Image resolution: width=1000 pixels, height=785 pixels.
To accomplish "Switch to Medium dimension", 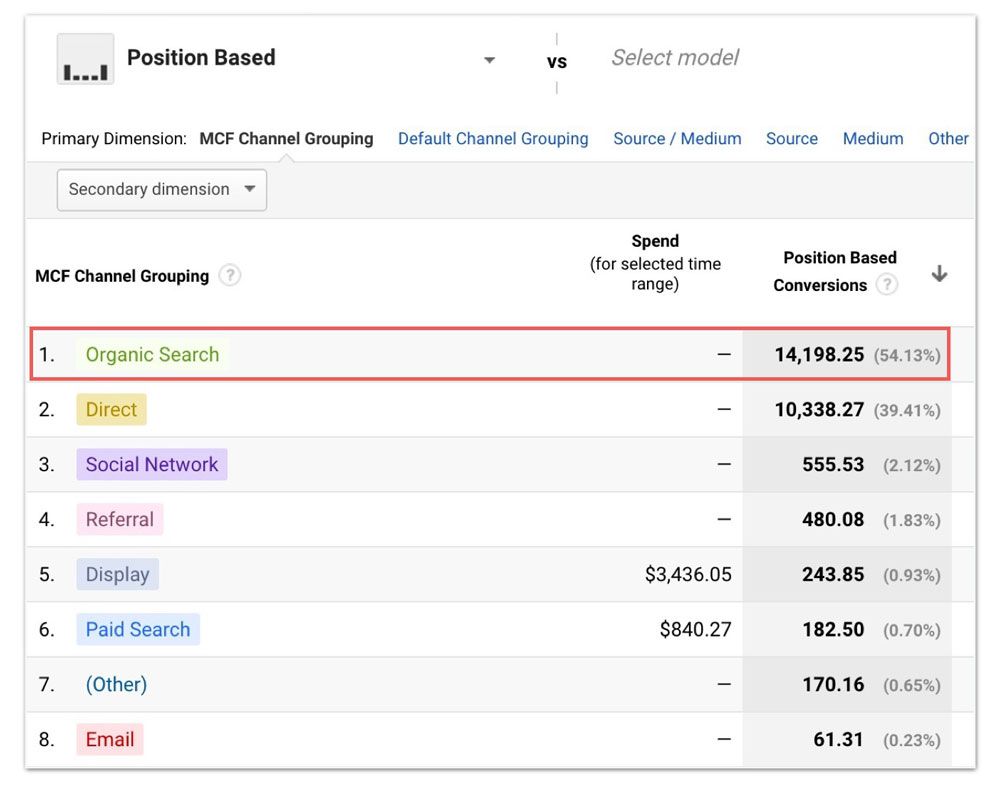I will tap(873, 138).
